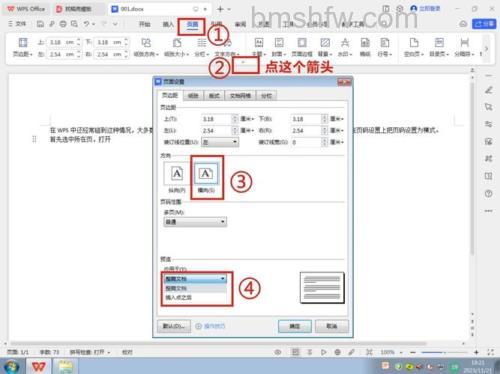This screenshot has height=374, width=500.
Task: Toggle spell check status in status bar
Action: [x=89, y=352]
